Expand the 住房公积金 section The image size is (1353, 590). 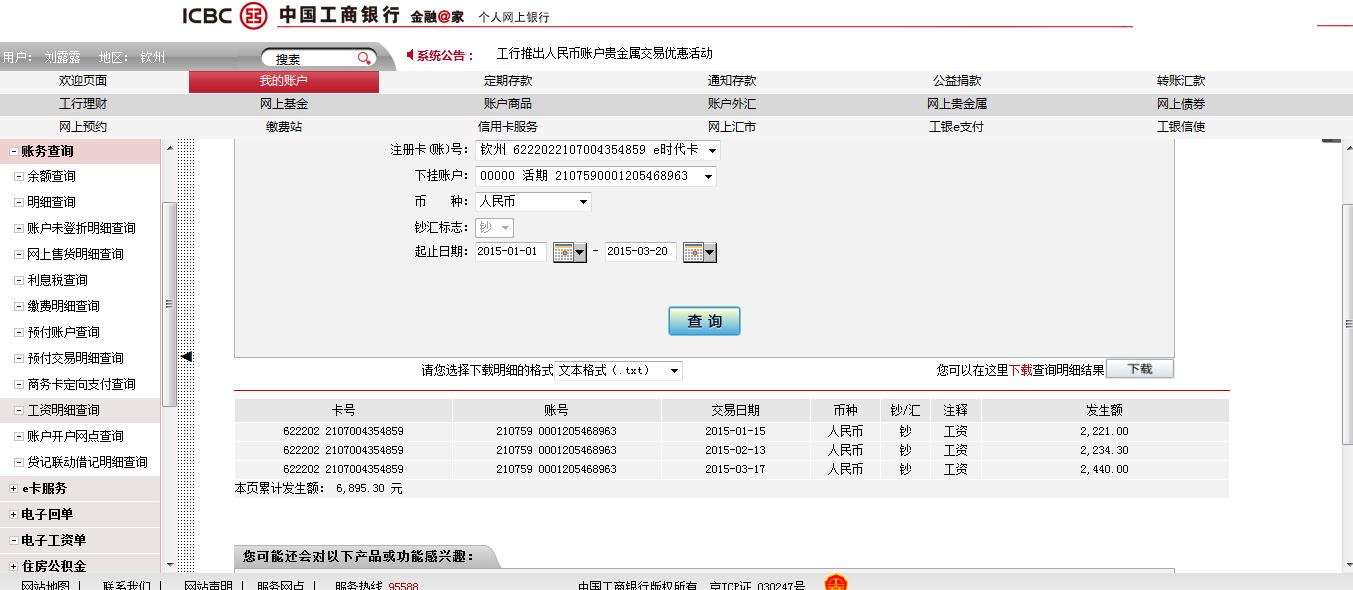coord(13,567)
